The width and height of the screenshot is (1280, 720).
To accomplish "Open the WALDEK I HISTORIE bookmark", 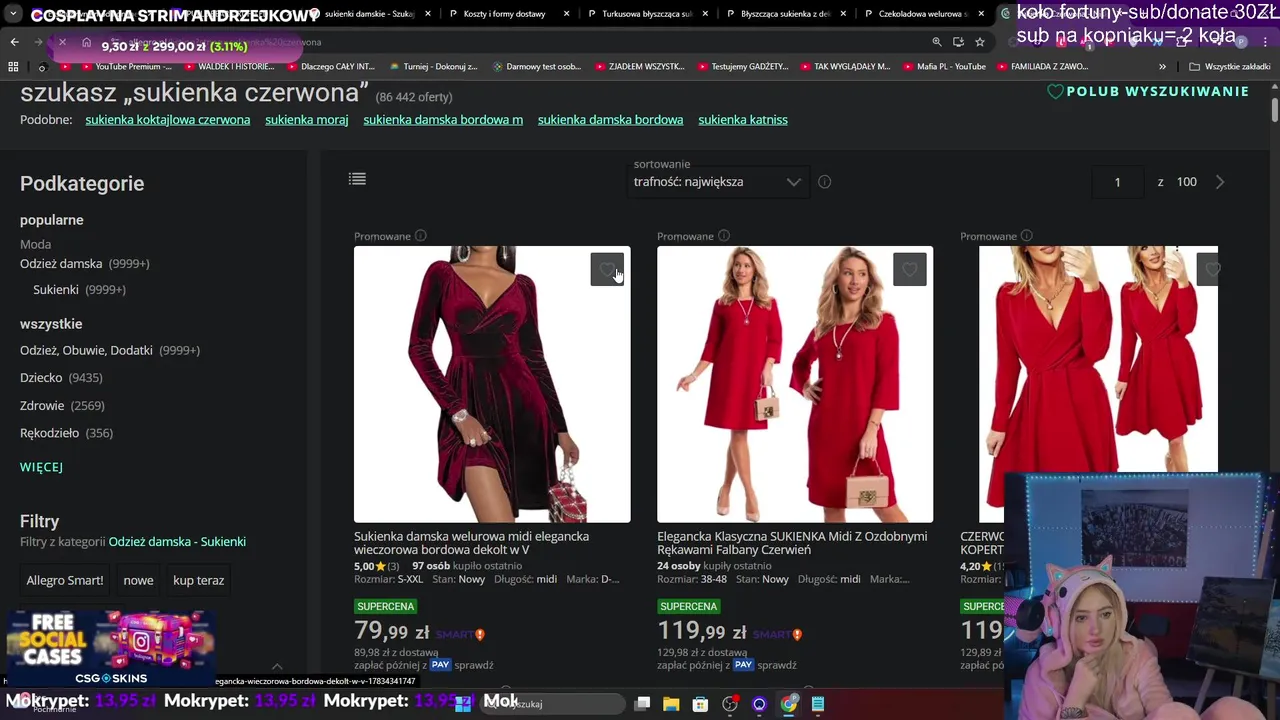I will point(229,67).
